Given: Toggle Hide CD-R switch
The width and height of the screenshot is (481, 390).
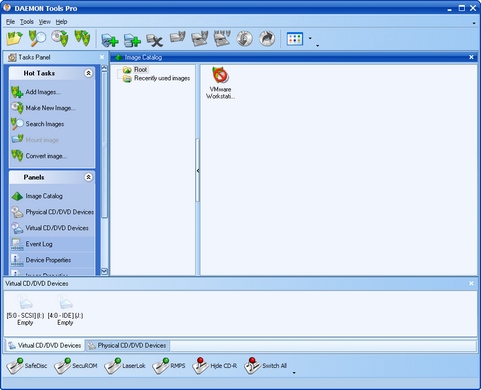Looking at the screenshot, I should tap(215, 366).
